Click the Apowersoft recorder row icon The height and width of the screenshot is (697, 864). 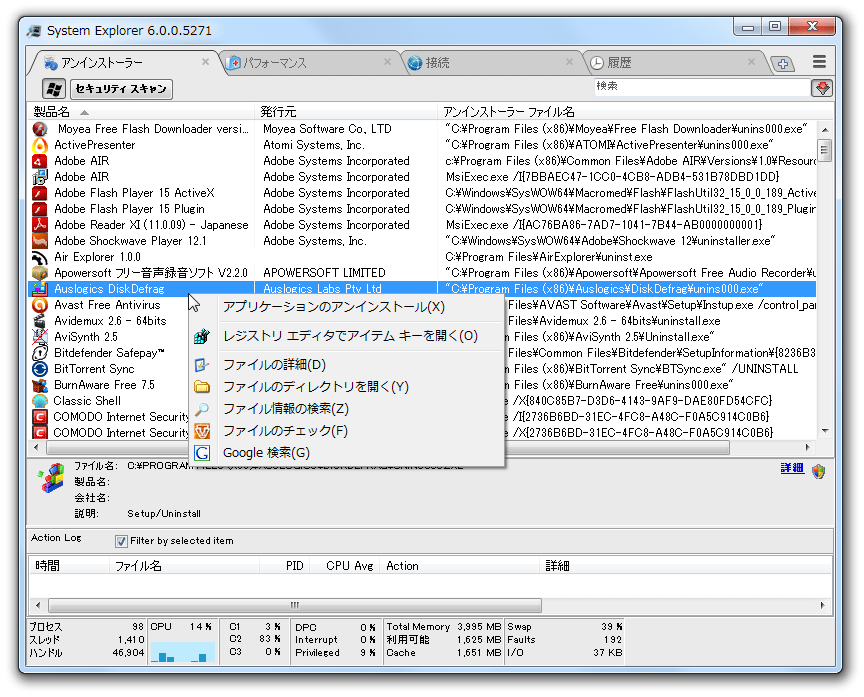pos(40,273)
